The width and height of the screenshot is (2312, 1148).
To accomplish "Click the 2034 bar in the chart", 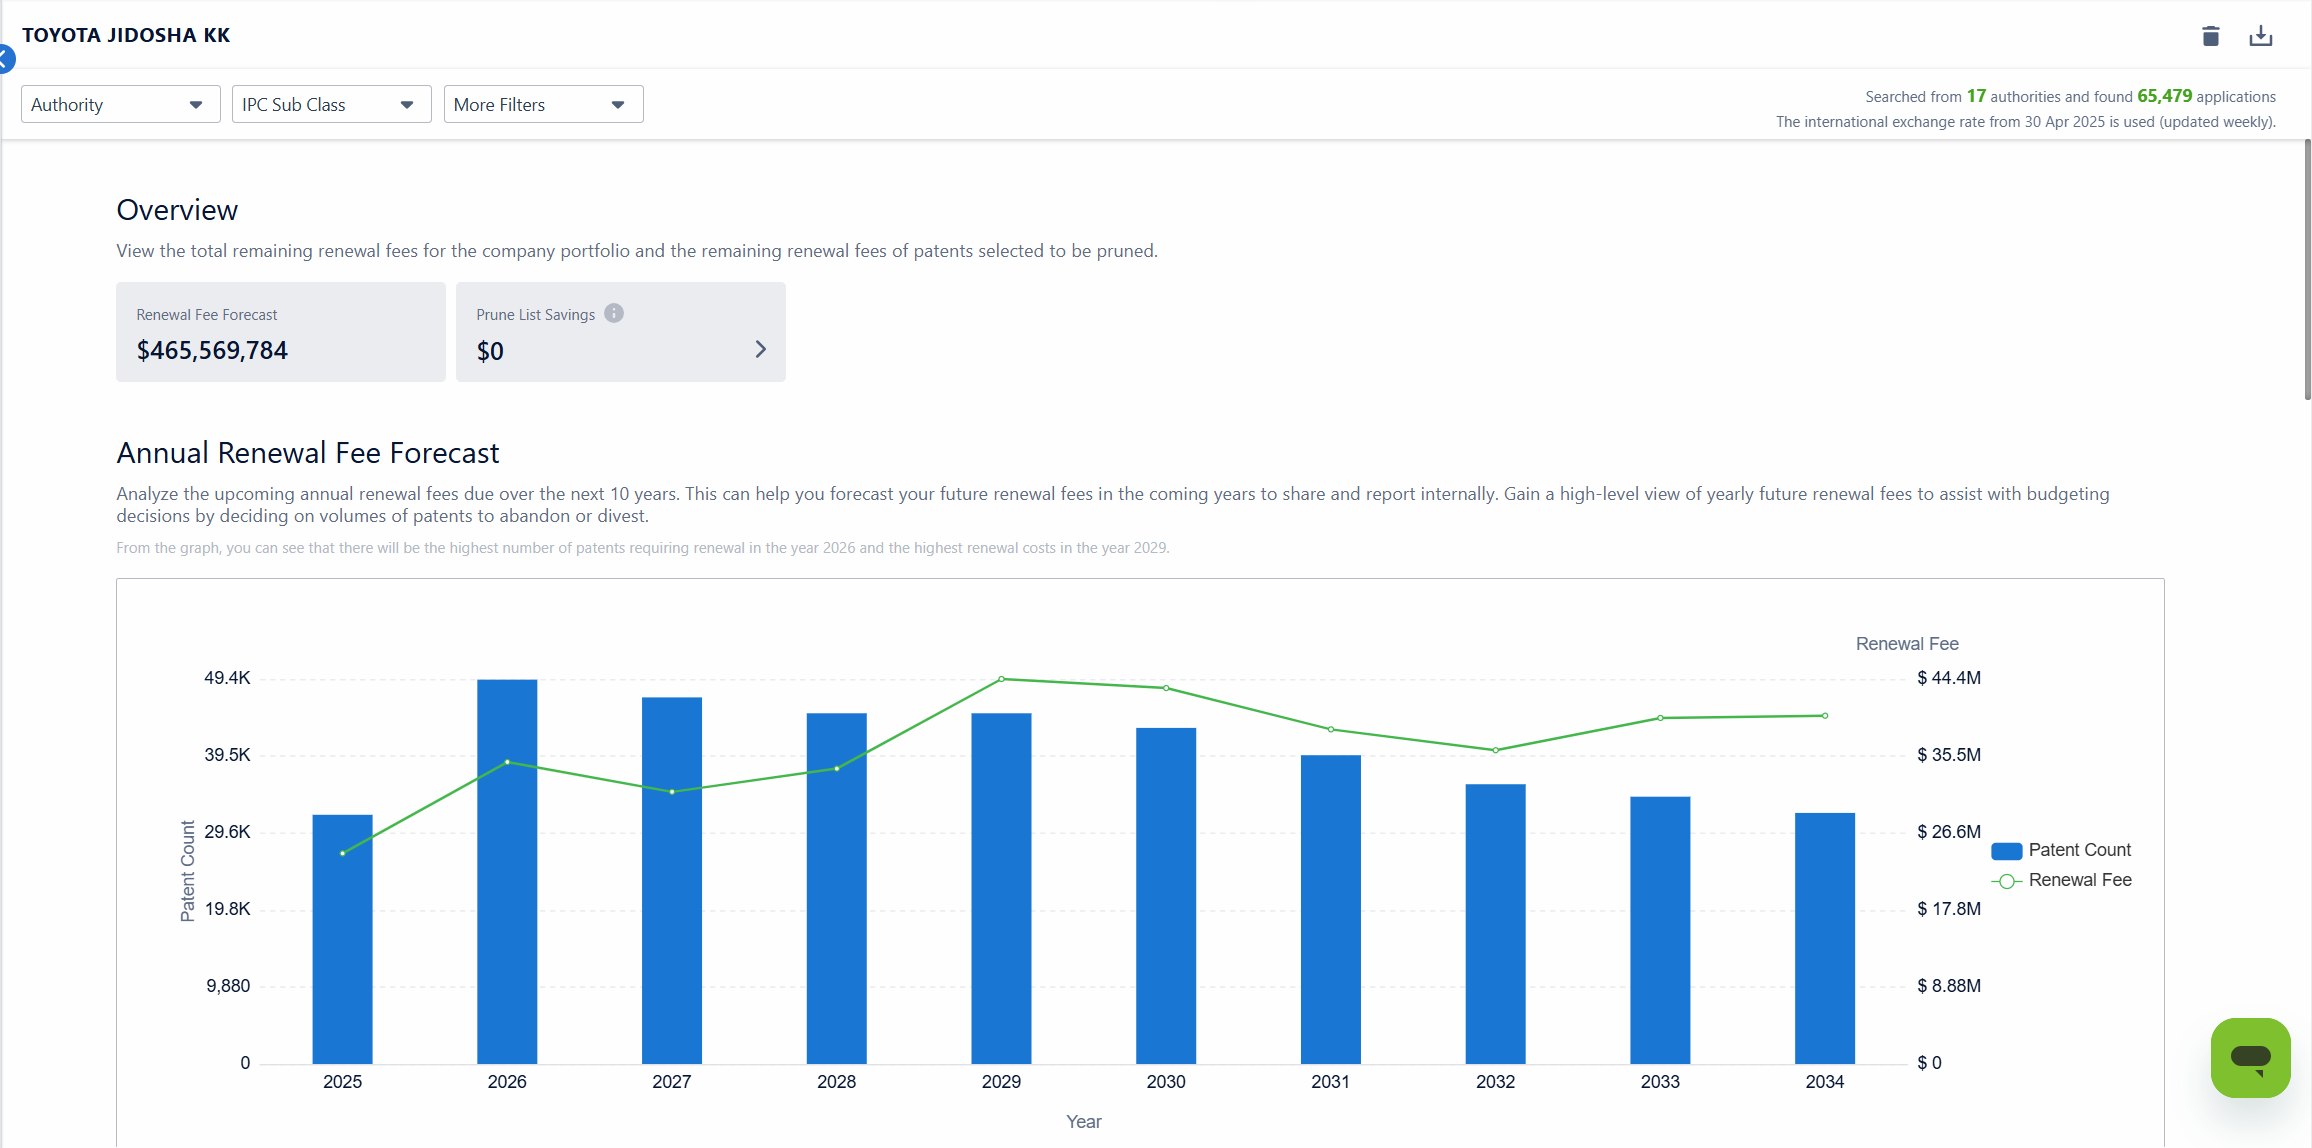I will tap(1824, 938).
